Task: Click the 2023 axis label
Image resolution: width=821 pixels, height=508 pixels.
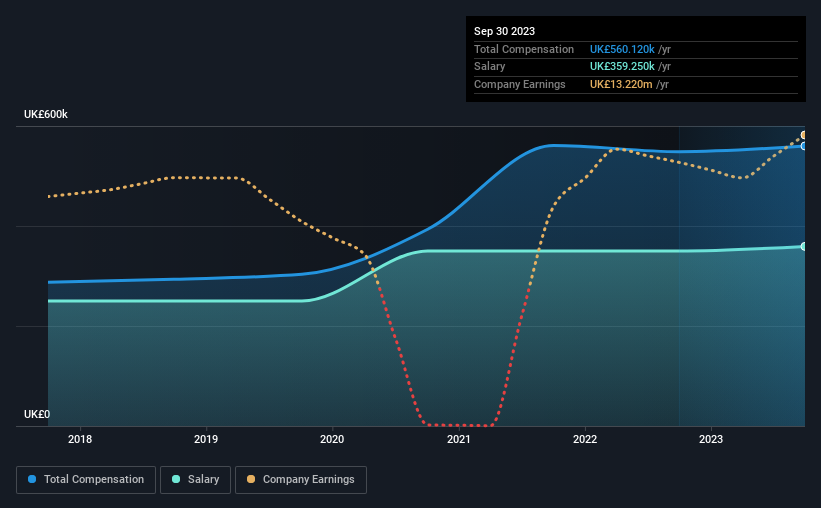Action: click(711, 439)
